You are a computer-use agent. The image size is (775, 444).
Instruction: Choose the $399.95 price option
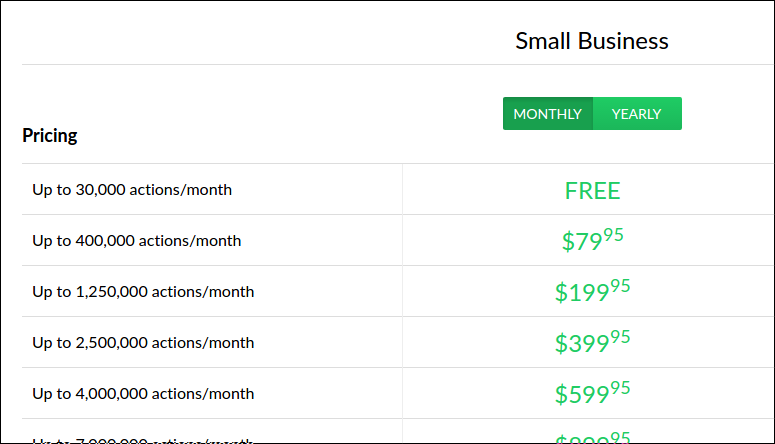coord(592,342)
